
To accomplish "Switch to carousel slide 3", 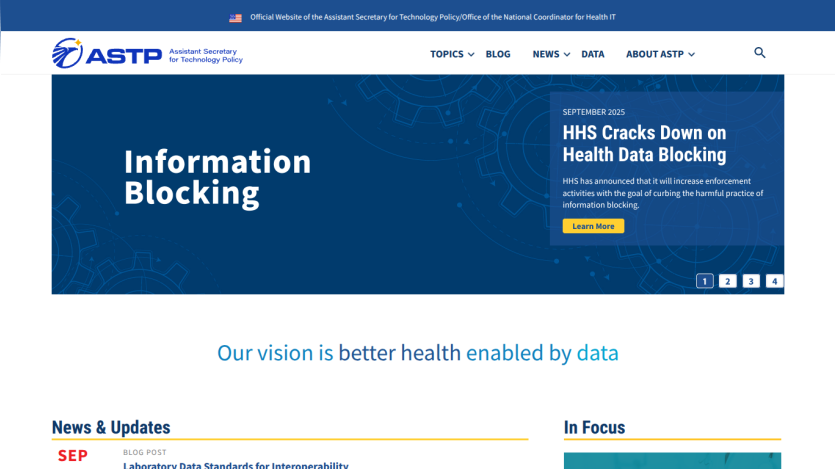I will coord(751,281).
